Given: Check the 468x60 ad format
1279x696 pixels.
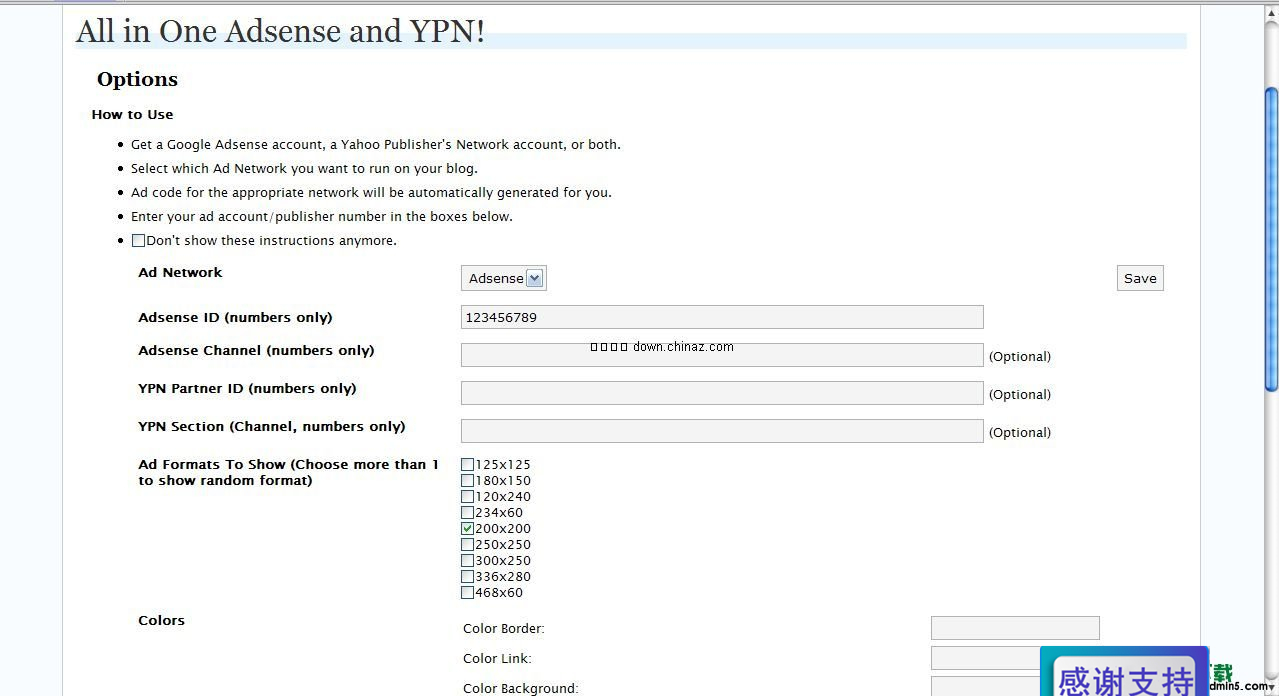Looking at the screenshot, I should 467,592.
